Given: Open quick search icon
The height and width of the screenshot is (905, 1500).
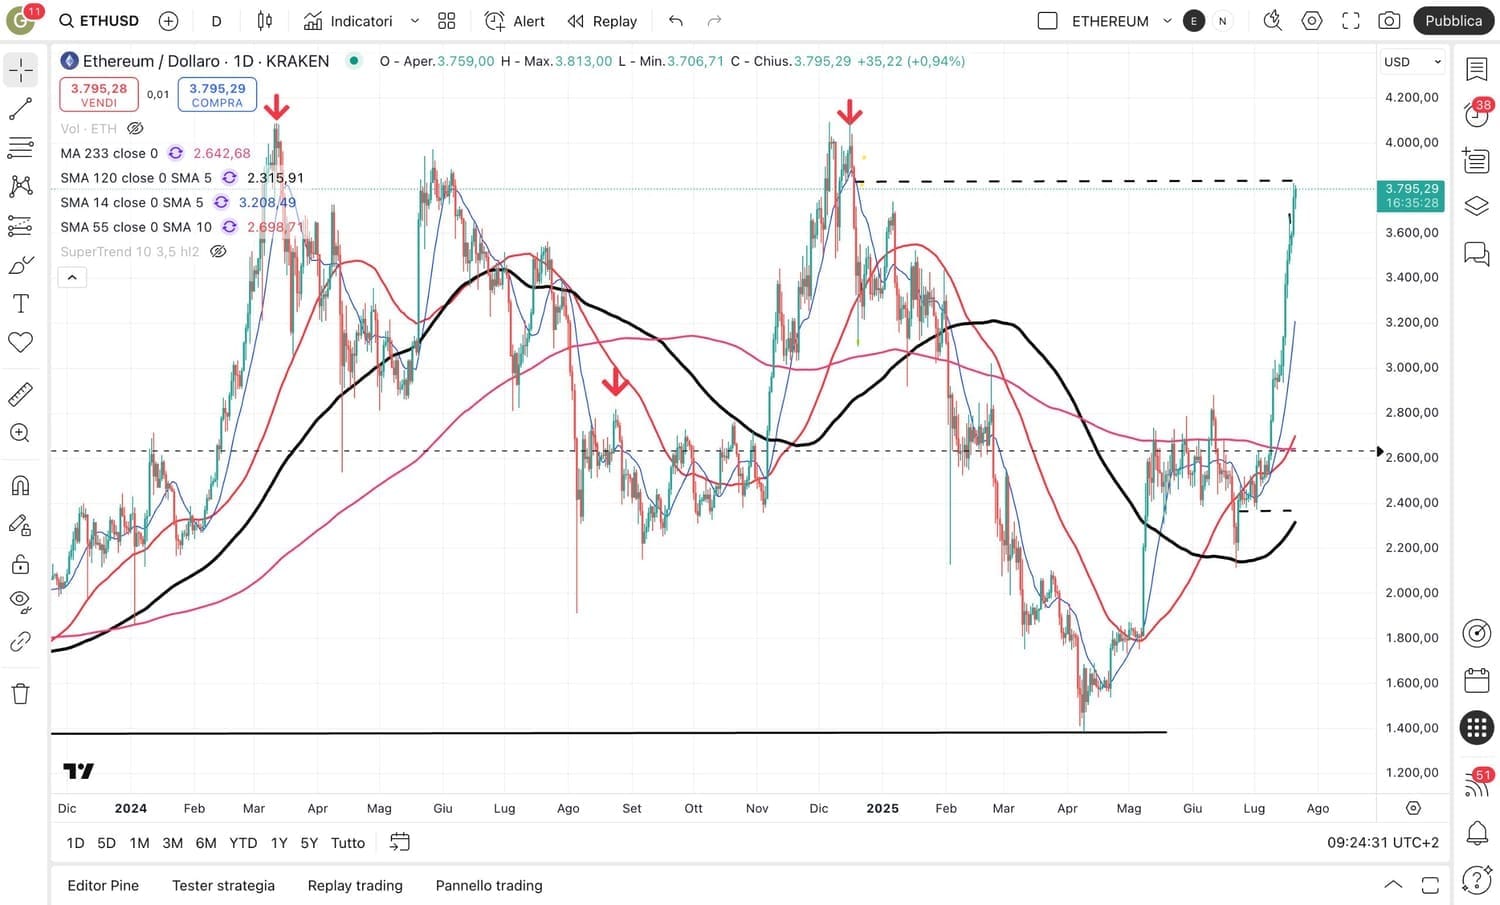Looking at the screenshot, I should (1273, 21).
